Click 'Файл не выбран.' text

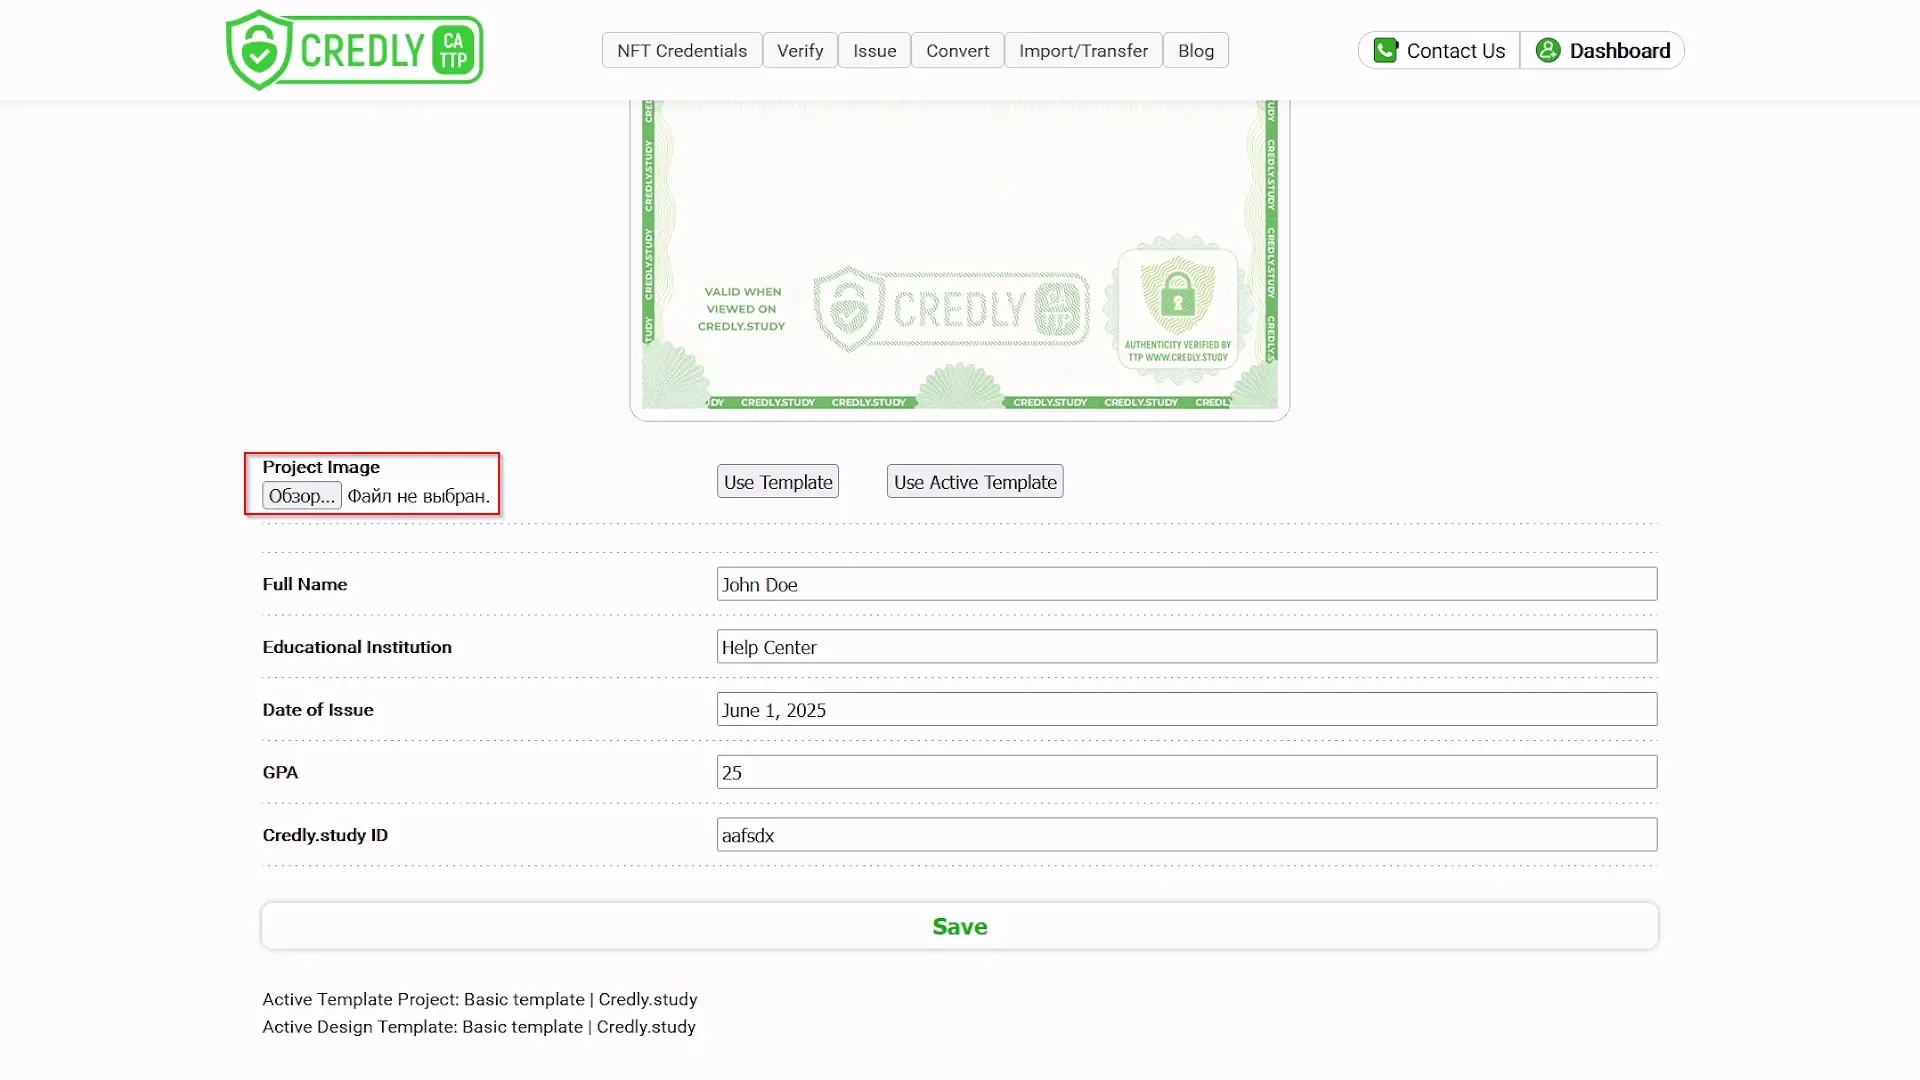(419, 496)
